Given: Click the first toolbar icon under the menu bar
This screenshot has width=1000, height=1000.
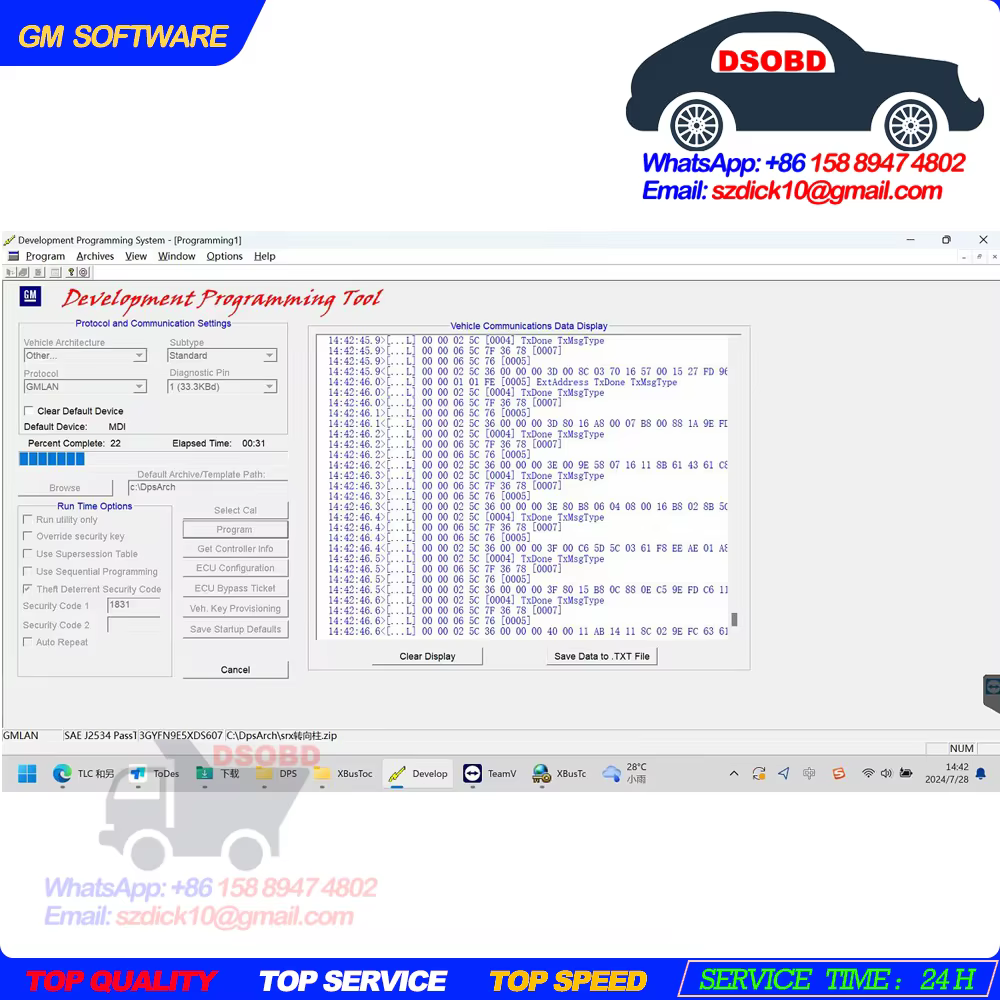Looking at the screenshot, I should (x=10, y=272).
